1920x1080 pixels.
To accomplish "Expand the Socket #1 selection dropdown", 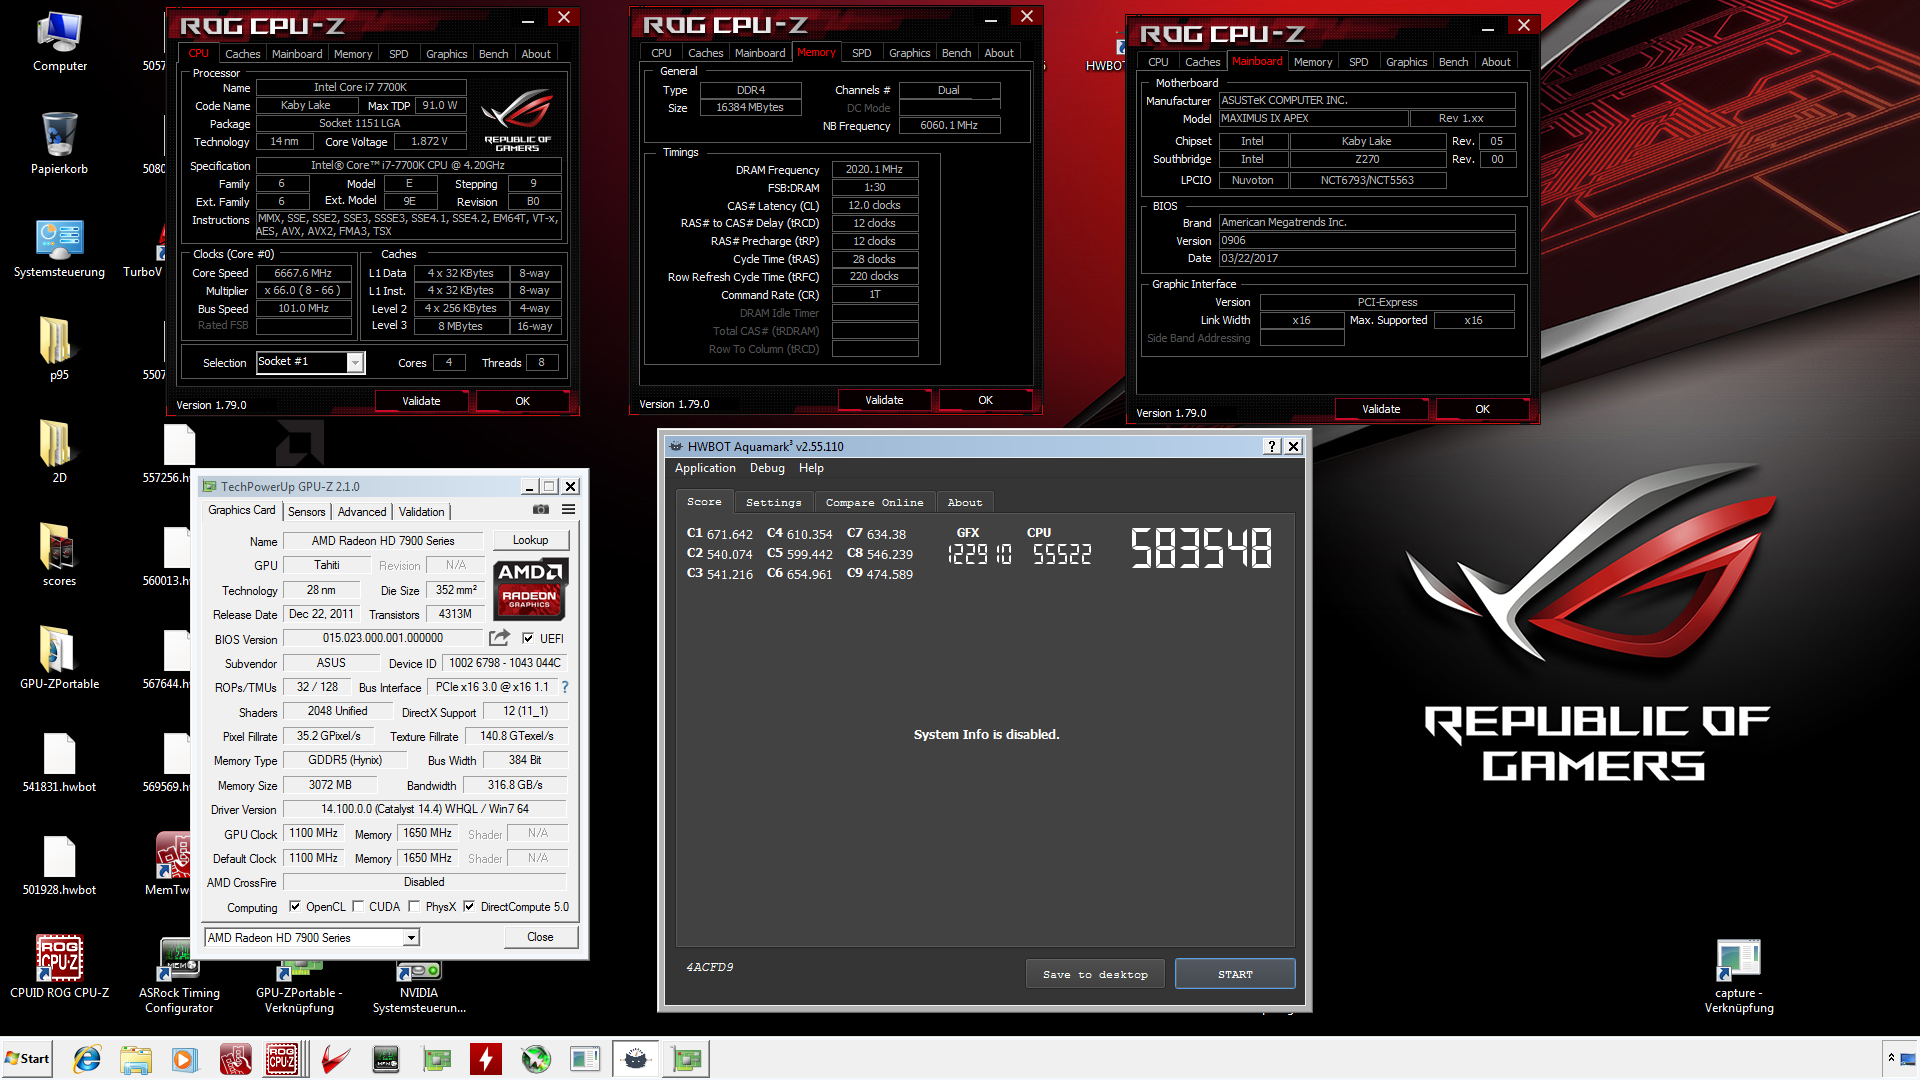I will (x=355, y=362).
